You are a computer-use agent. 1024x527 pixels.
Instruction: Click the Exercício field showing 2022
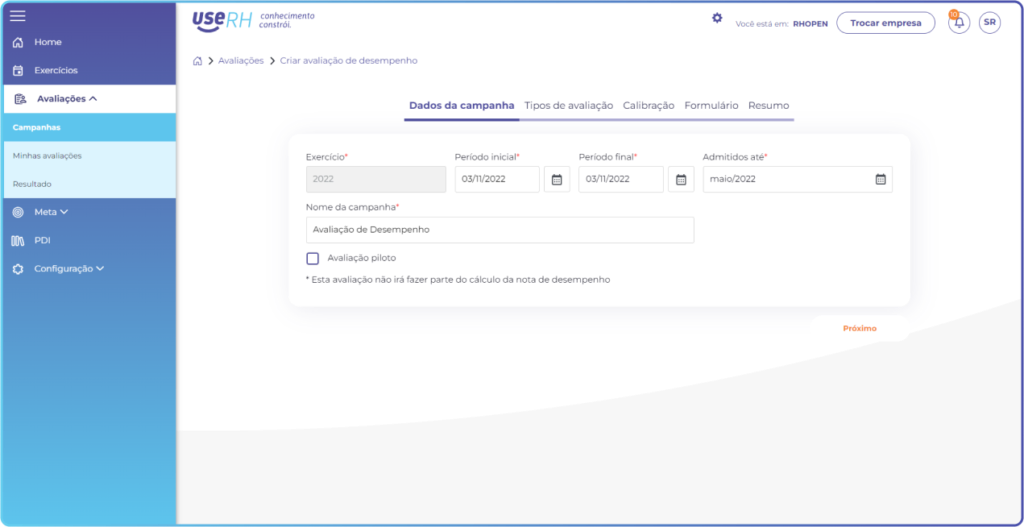tap(376, 180)
